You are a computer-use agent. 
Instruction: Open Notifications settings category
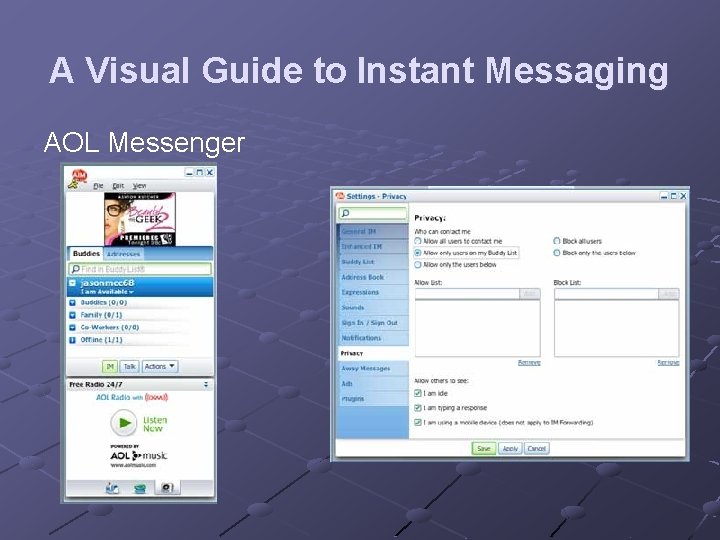point(373,338)
